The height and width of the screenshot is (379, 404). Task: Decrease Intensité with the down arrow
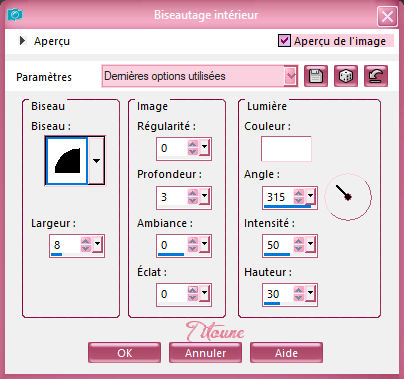[x=299, y=249]
